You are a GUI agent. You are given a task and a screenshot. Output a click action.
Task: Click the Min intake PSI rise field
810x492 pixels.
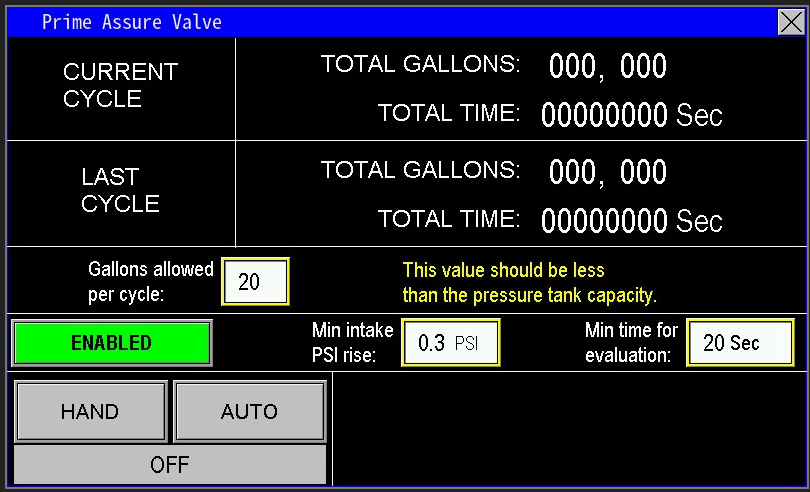tap(450, 343)
